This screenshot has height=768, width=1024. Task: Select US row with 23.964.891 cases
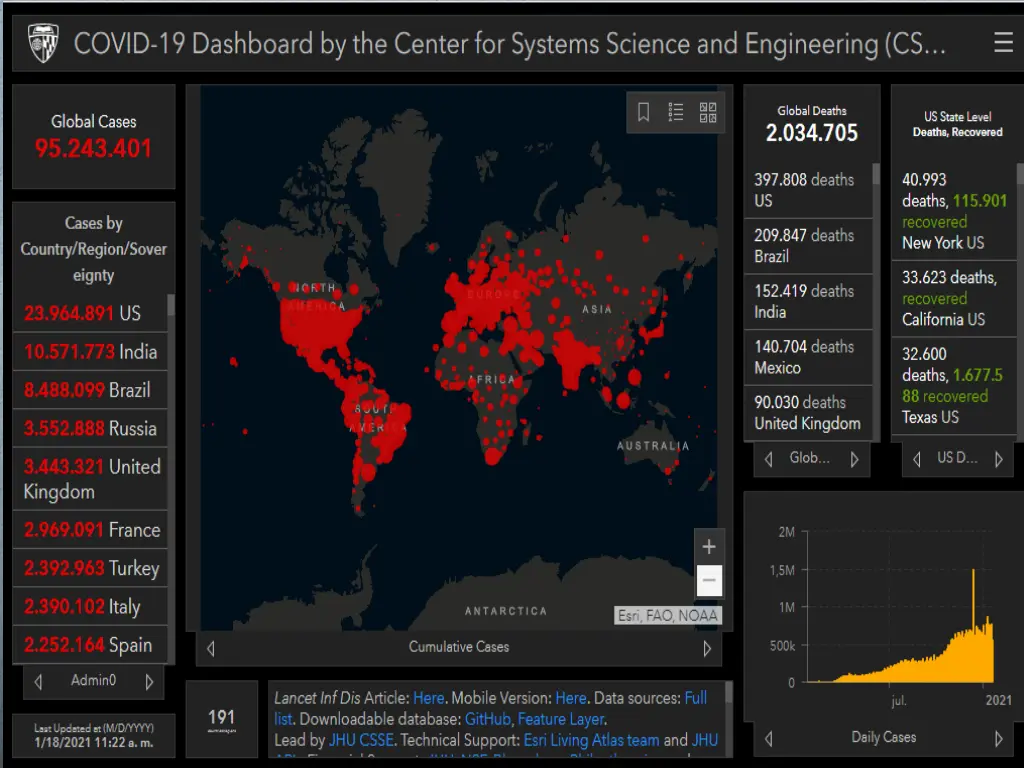click(90, 313)
